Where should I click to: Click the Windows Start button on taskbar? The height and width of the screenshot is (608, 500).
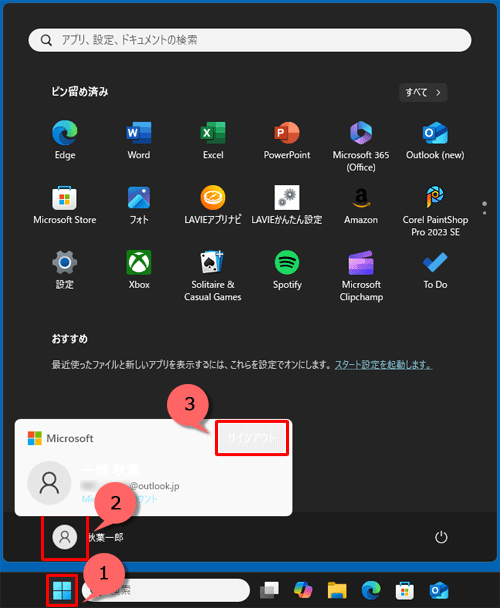62,591
